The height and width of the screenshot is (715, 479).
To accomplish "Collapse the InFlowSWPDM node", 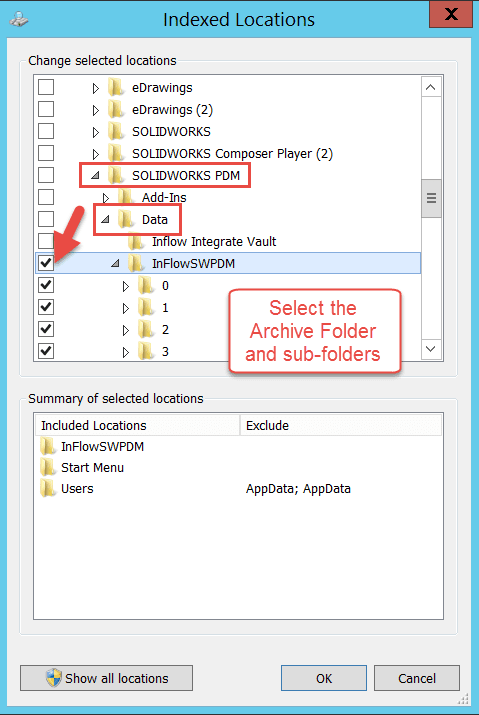I will (x=115, y=263).
